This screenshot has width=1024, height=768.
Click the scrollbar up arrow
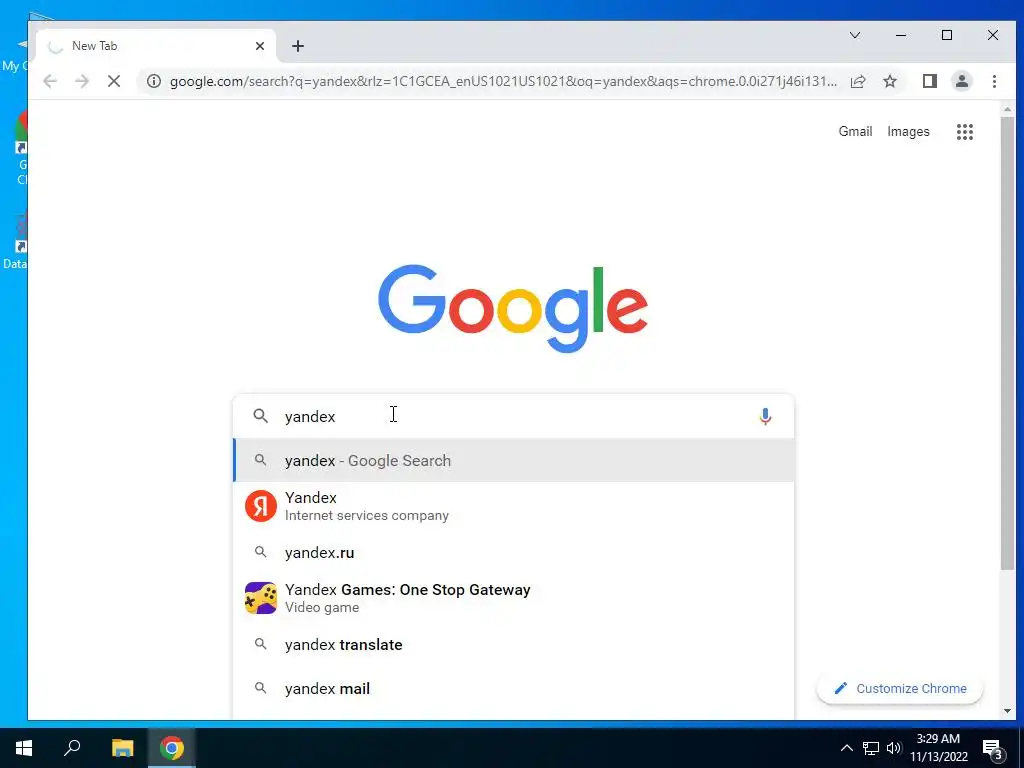1007,109
